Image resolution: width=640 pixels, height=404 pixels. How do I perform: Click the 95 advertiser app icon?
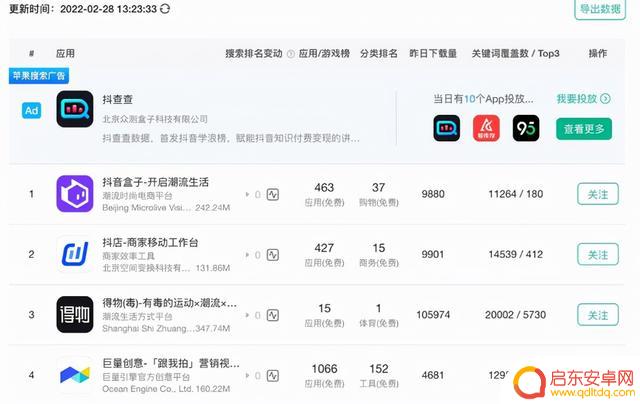tap(526, 128)
